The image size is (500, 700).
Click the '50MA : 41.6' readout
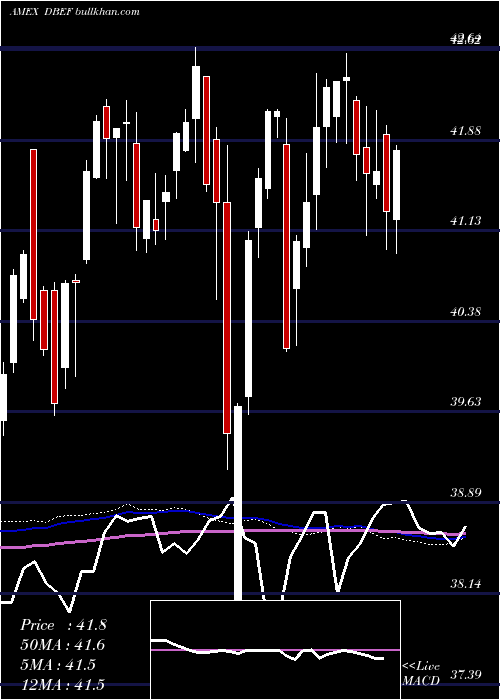pos(63,645)
